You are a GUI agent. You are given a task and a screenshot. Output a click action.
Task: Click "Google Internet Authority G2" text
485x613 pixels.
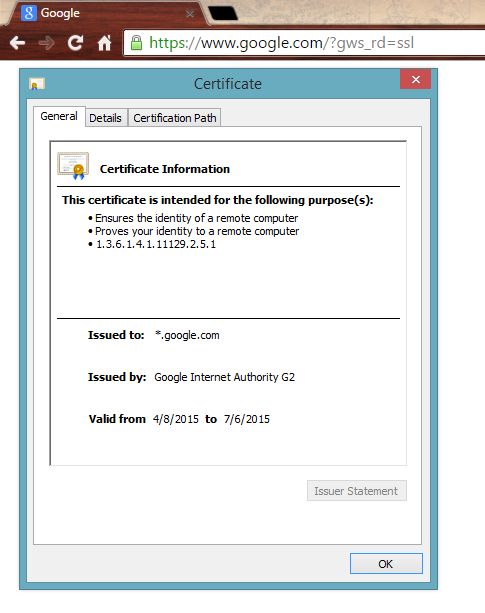(x=224, y=377)
